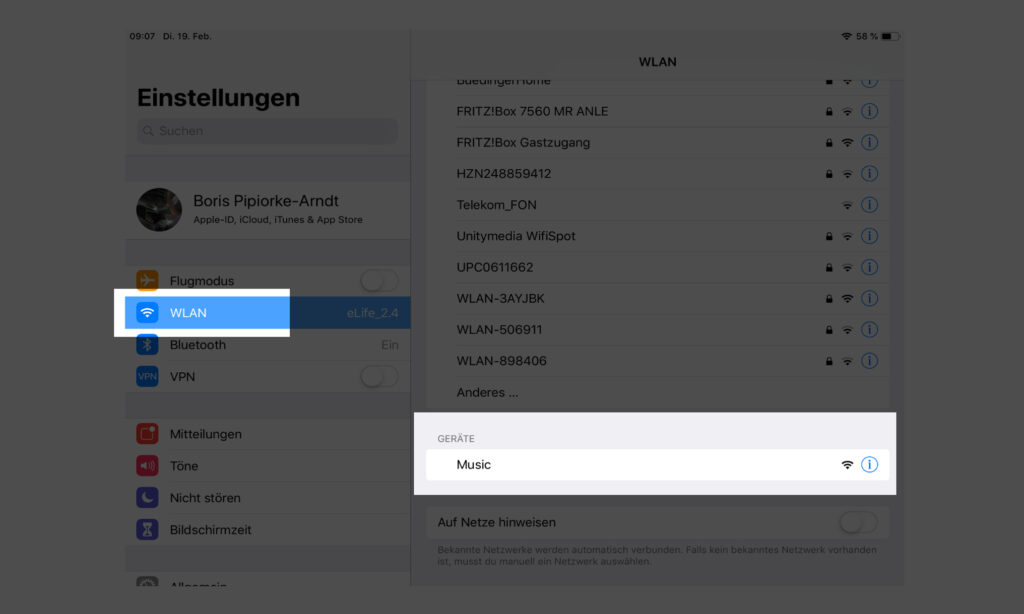Click the Bluetooth icon in sidebar
This screenshot has height=614, width=1024.
(x=147, y=344)
